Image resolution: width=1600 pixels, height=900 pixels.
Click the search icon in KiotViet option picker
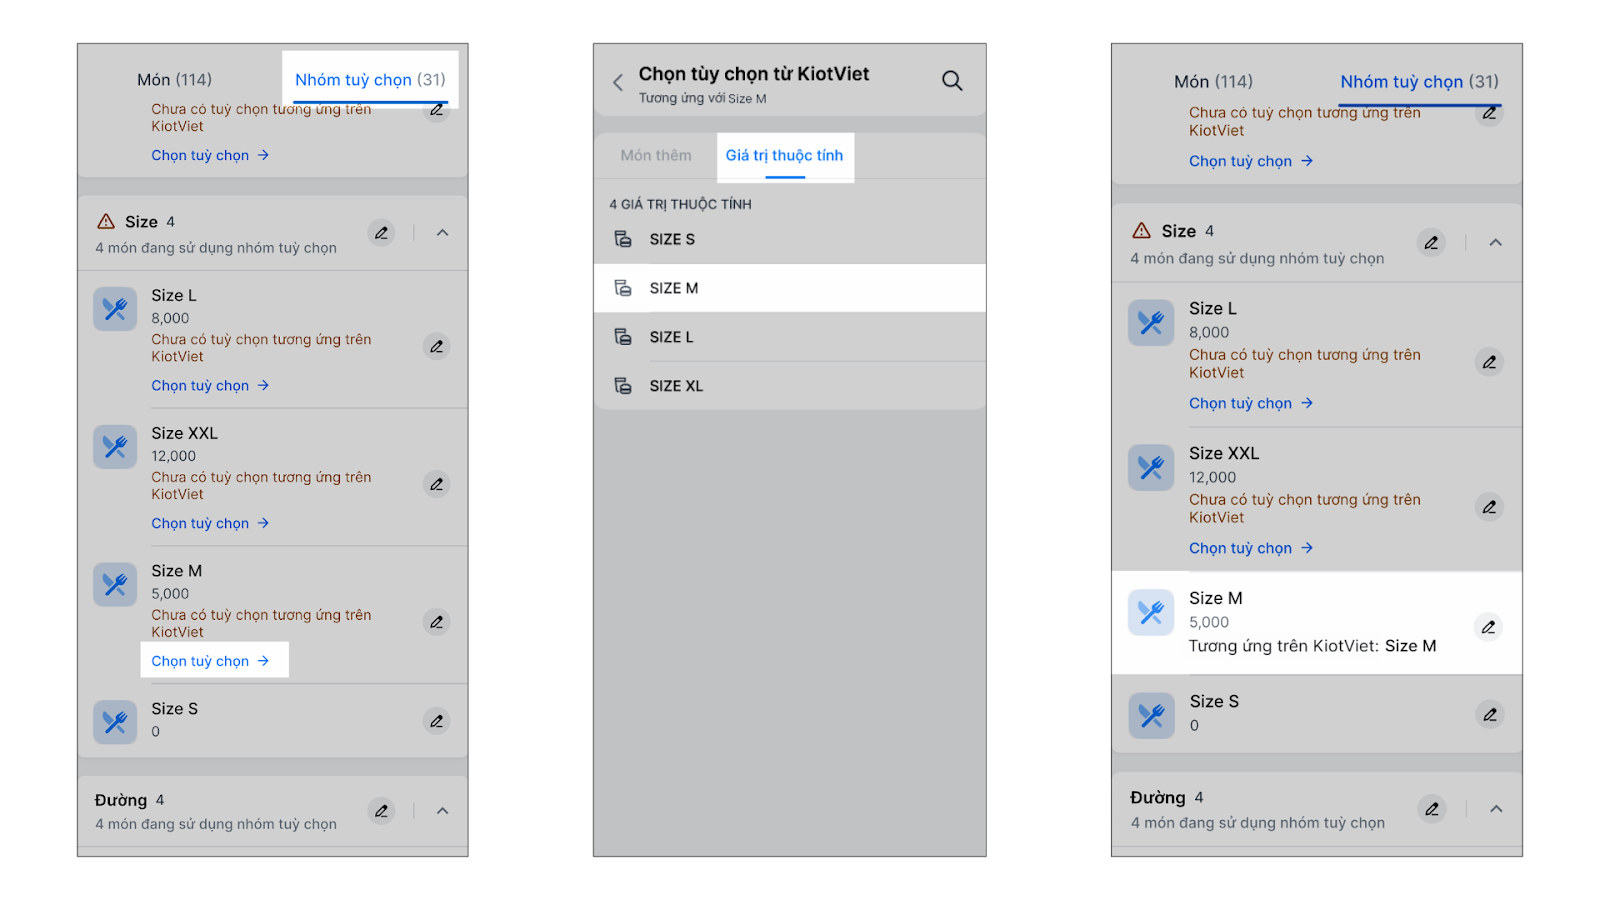point(952,81)
